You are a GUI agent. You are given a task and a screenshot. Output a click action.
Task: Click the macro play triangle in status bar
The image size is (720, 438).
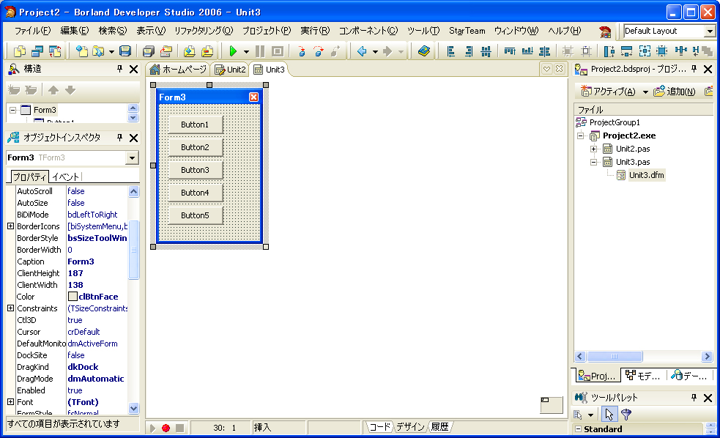(x=152, y=428)
